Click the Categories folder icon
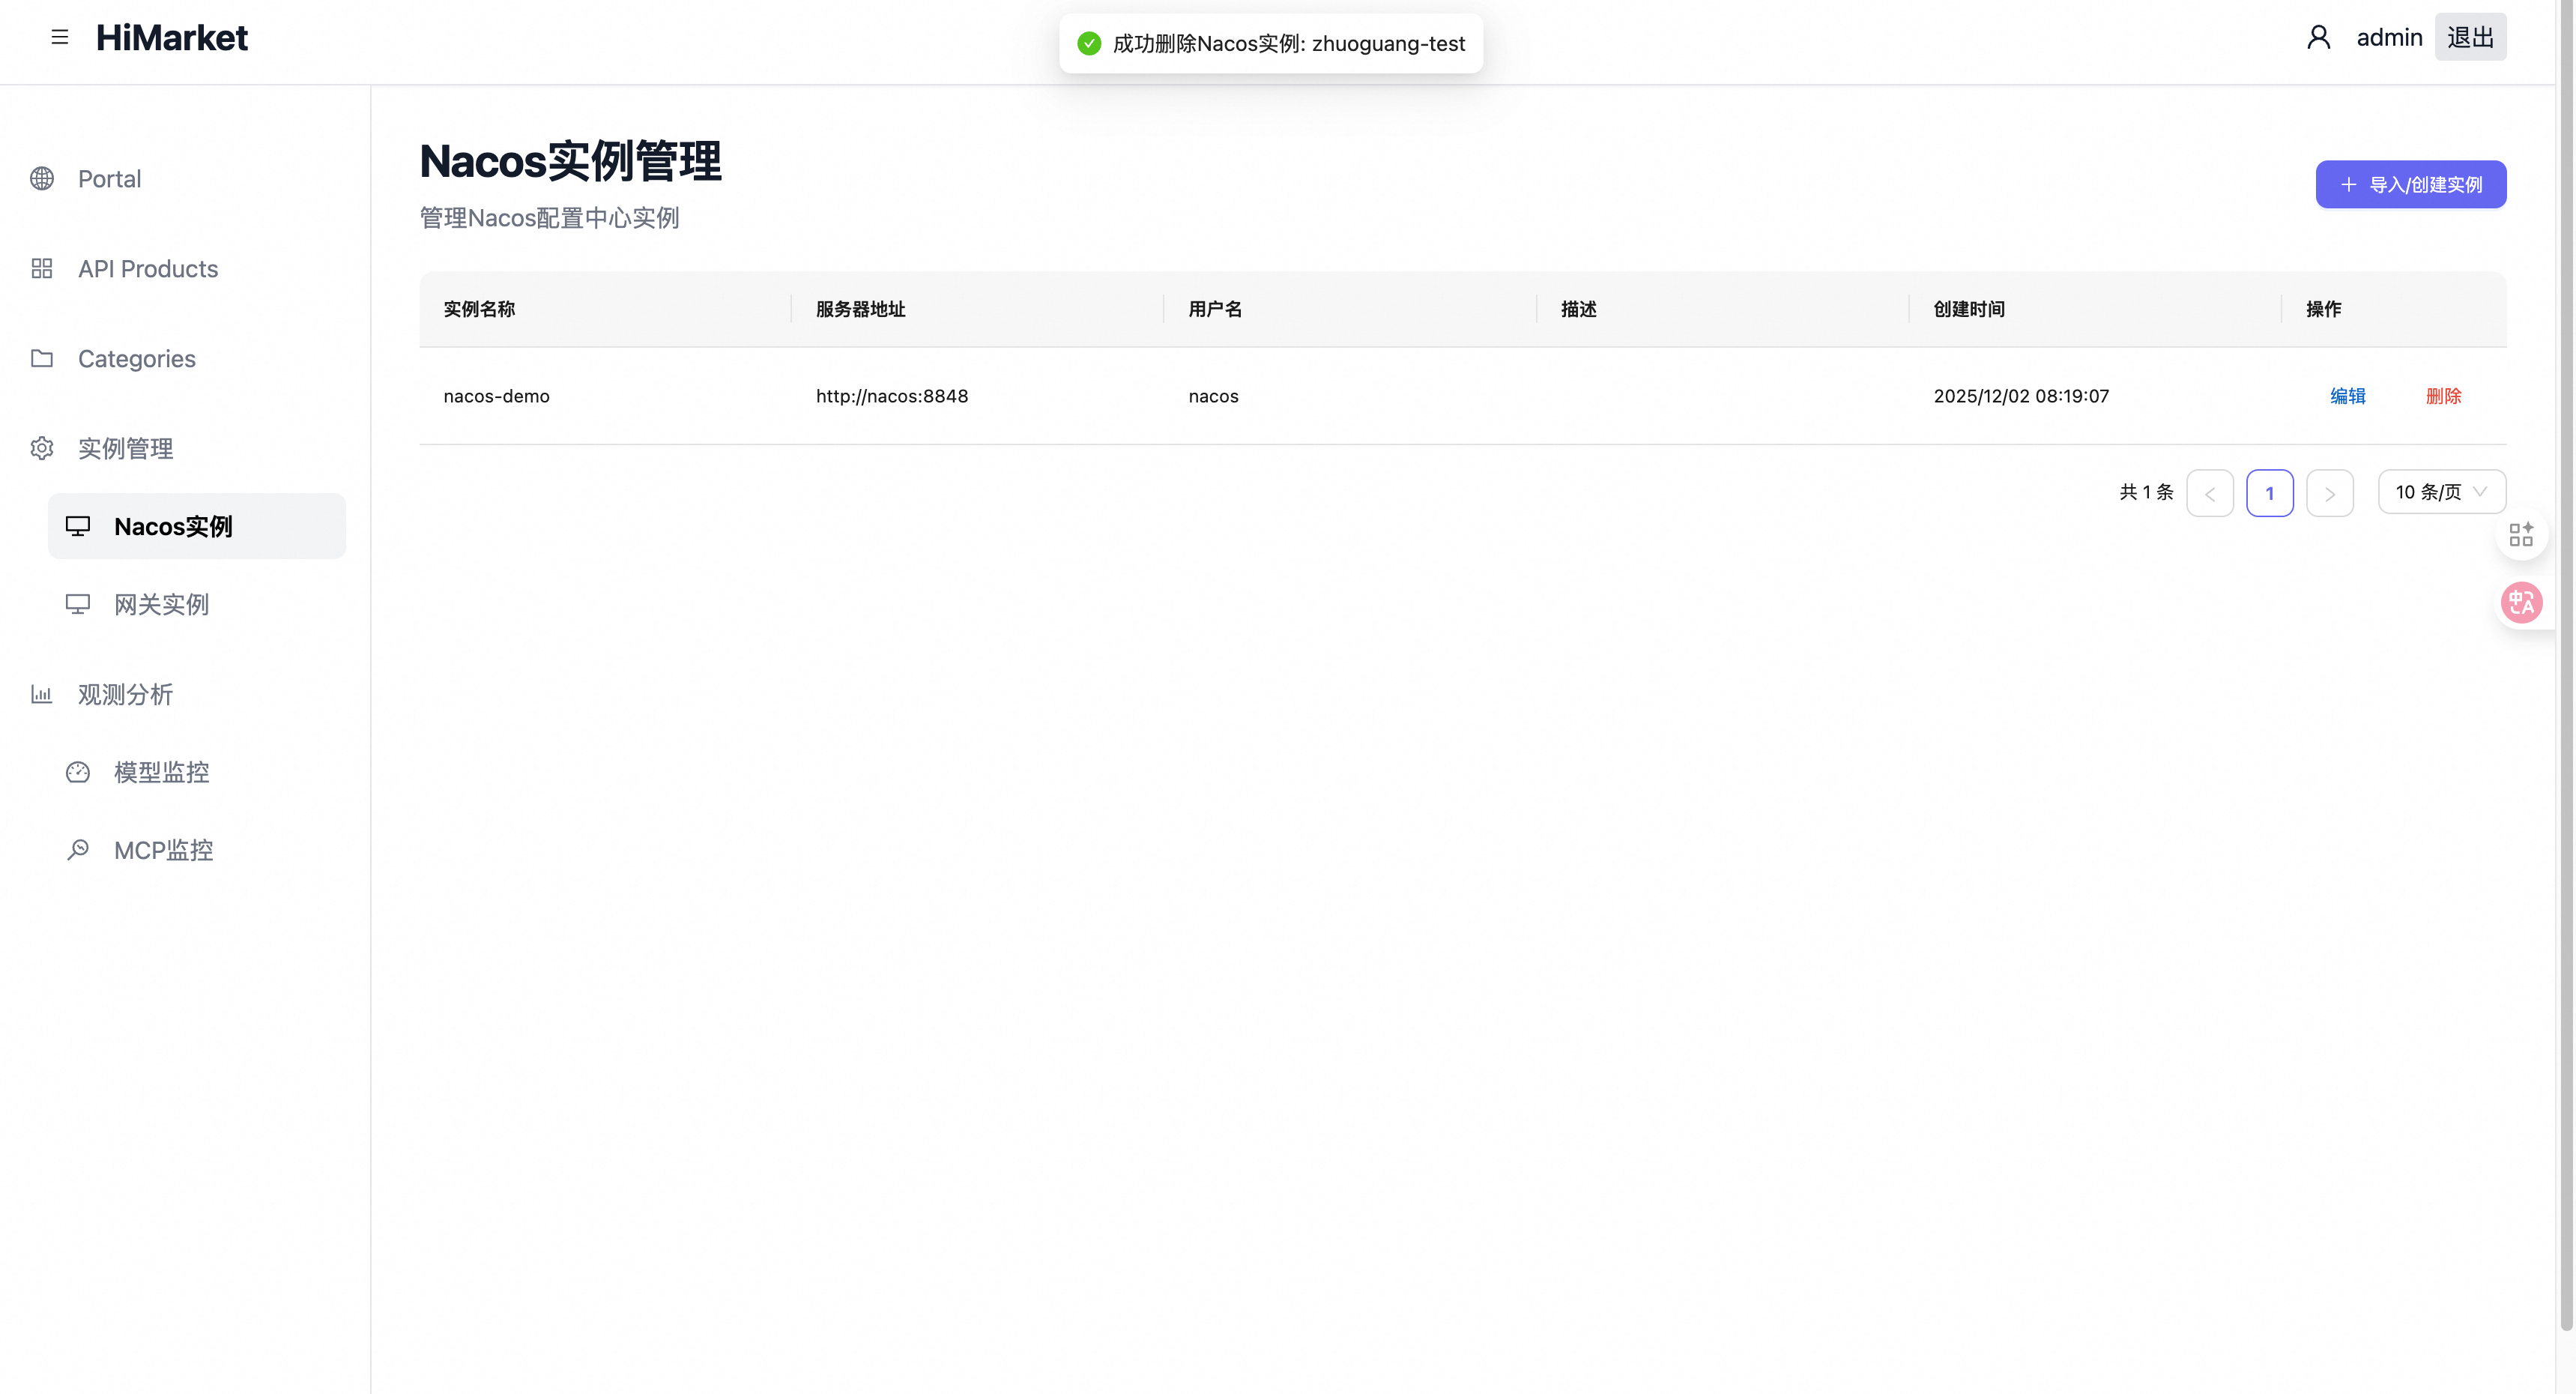This screenshot has width=2576, height=1394. [42, 358]
